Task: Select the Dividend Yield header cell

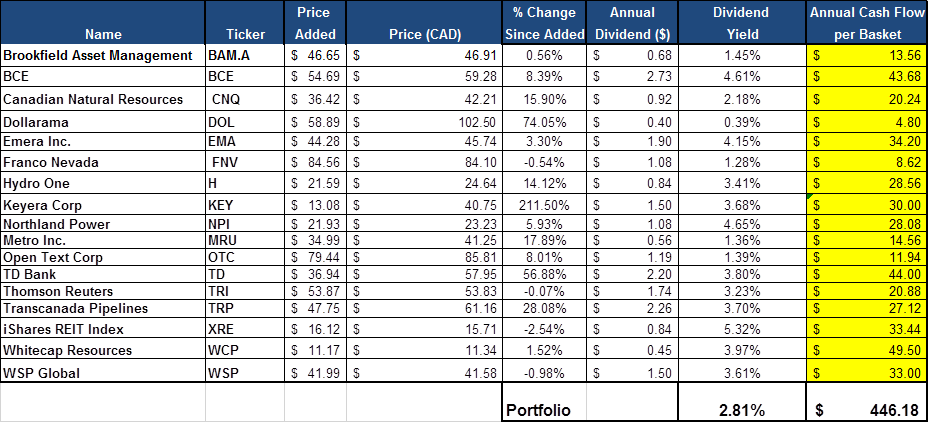Action: point(742,23)
